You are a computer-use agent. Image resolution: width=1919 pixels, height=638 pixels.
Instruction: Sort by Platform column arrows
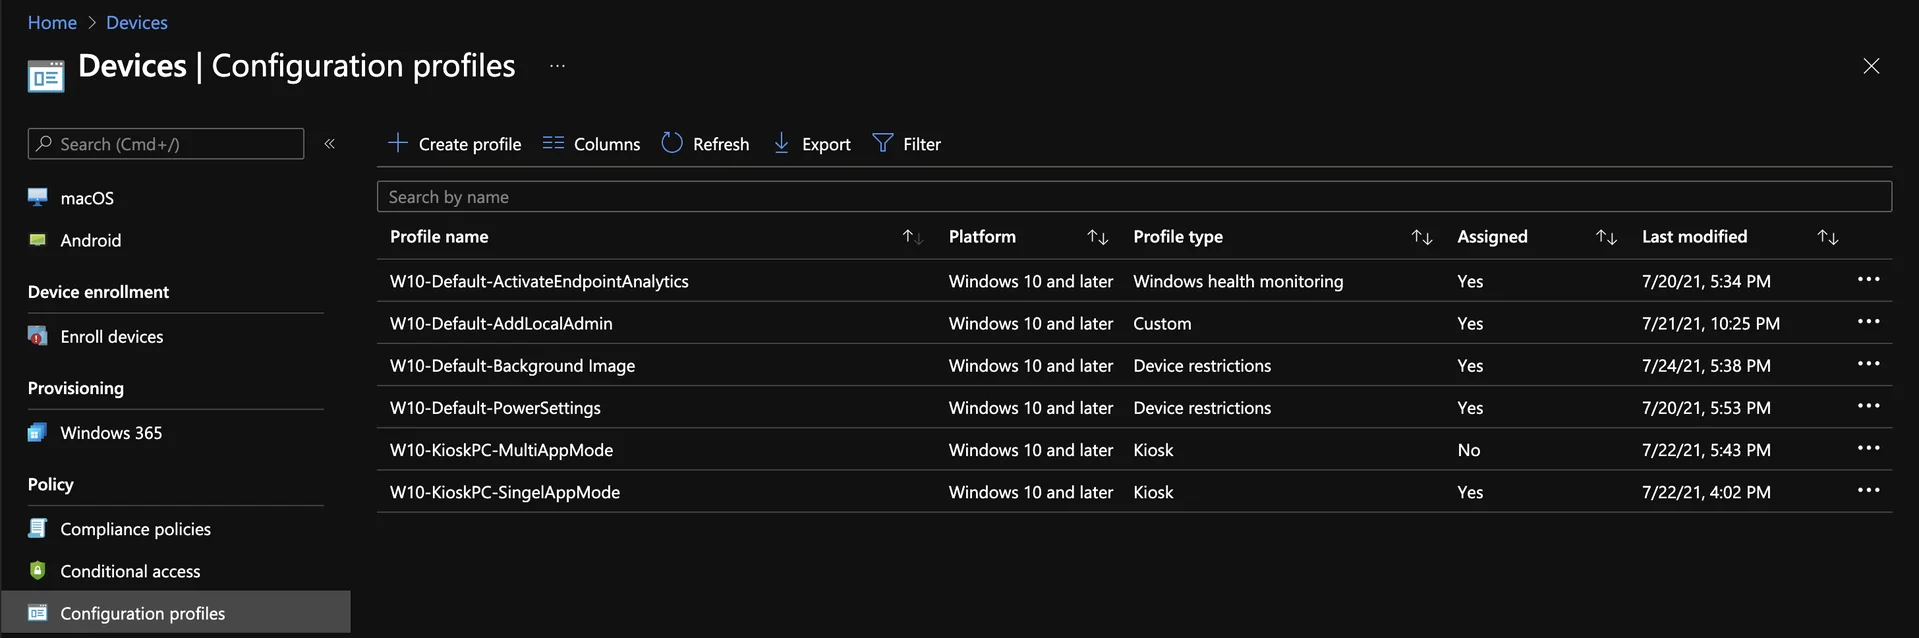1097,237
